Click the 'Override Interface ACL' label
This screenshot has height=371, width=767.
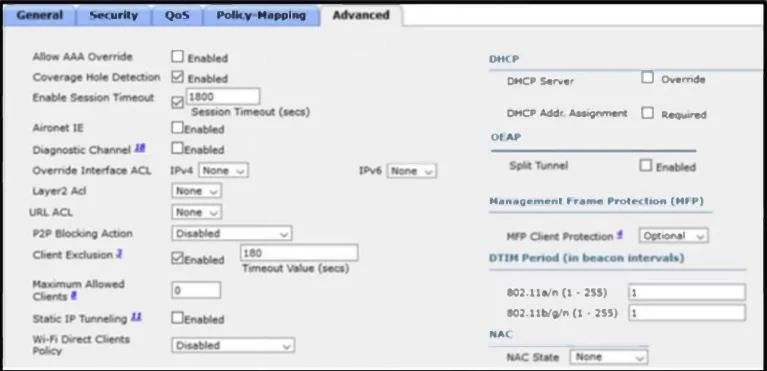[91, 171]
